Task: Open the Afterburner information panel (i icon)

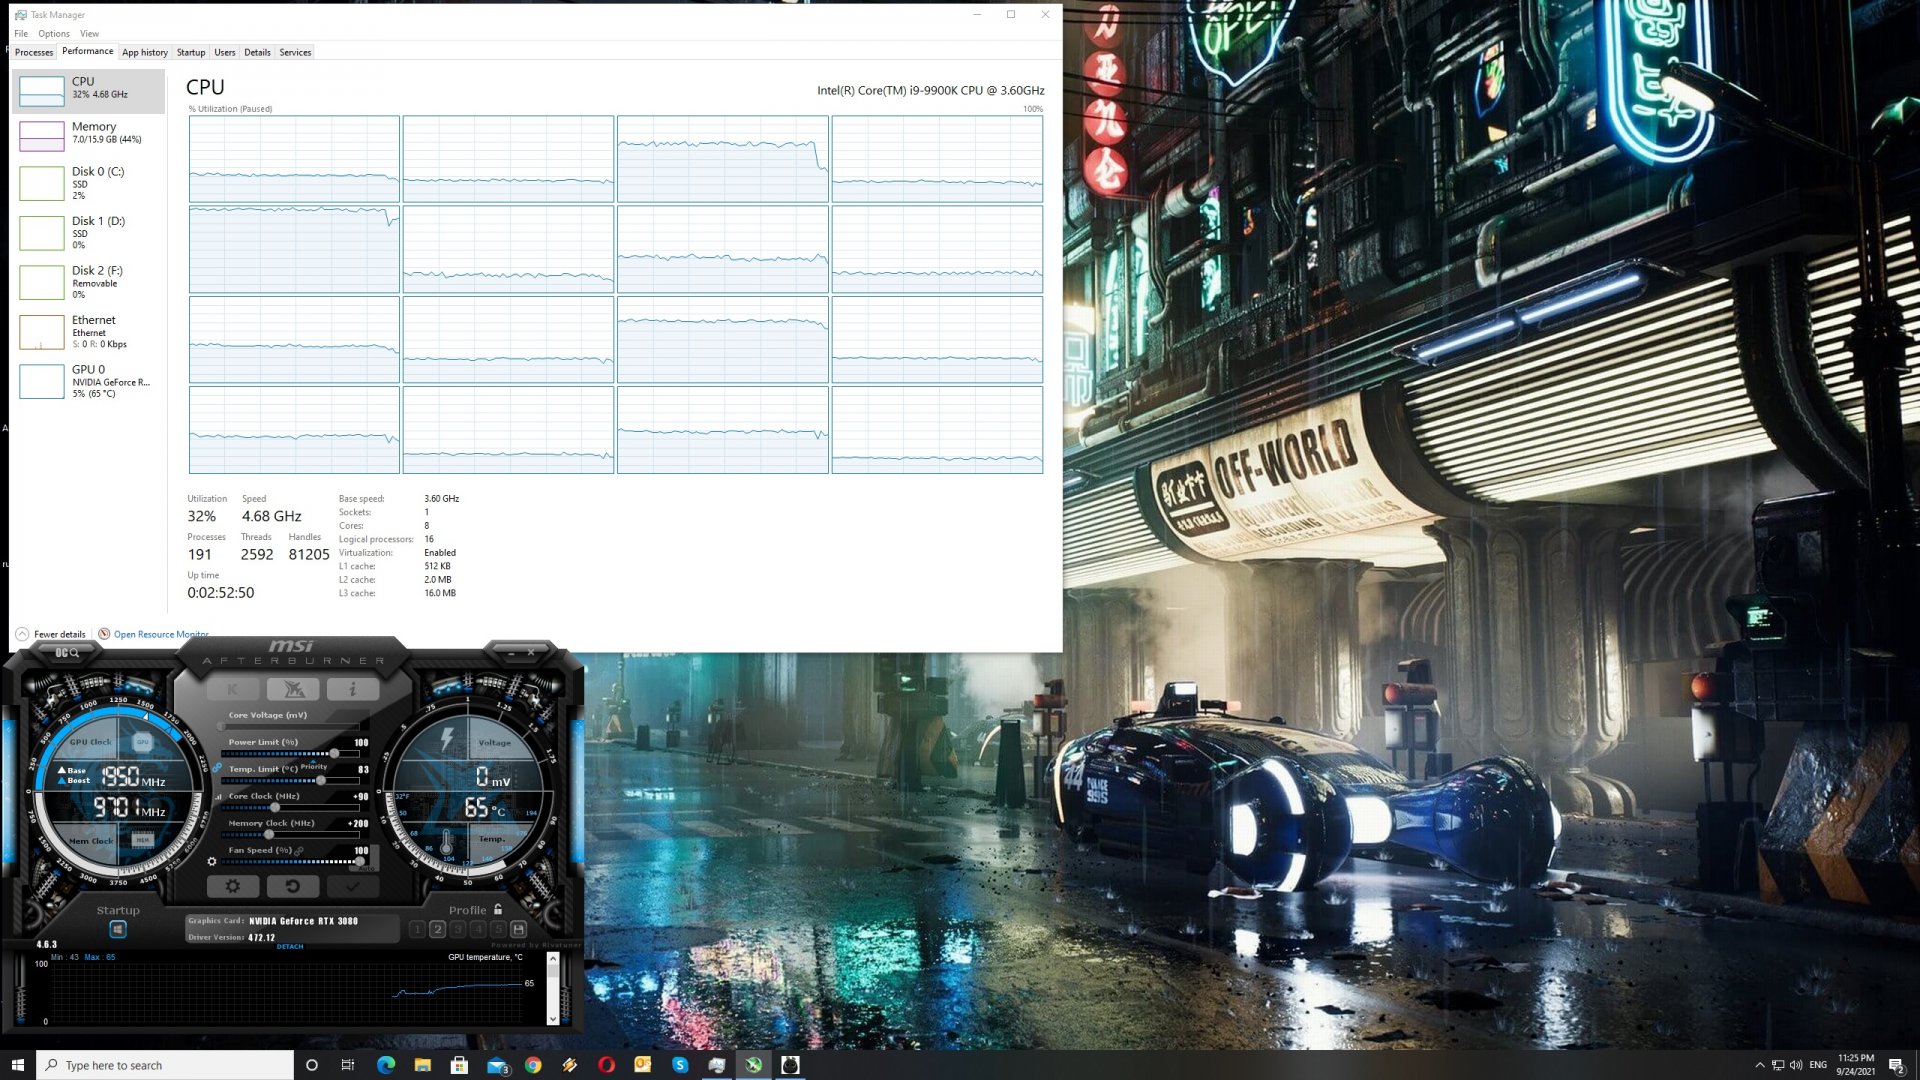Action: tap(353, 688)
